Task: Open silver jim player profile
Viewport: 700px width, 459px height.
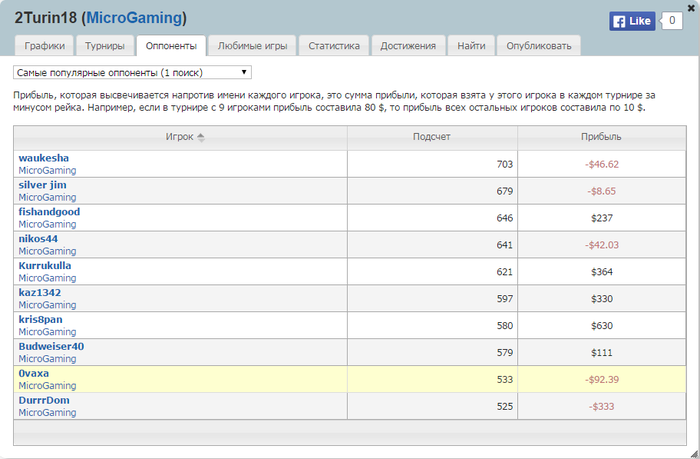Action: [x=42, y=185]
